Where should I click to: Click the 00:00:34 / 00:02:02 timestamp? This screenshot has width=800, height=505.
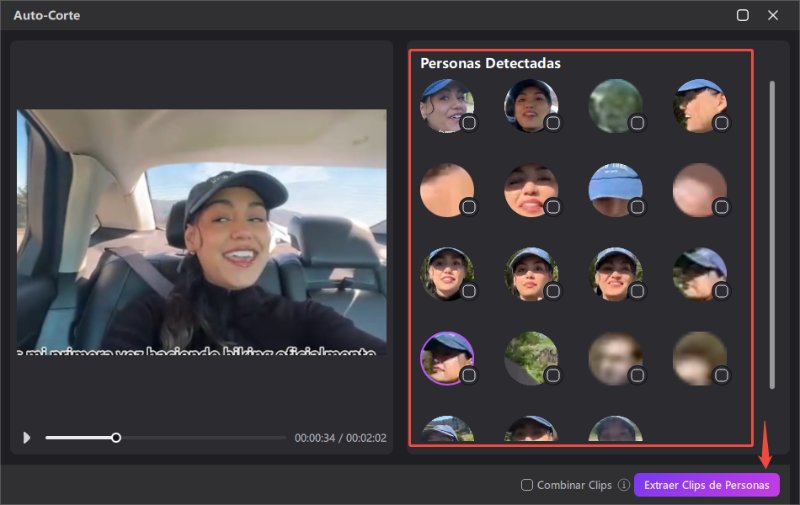[340, 438]
